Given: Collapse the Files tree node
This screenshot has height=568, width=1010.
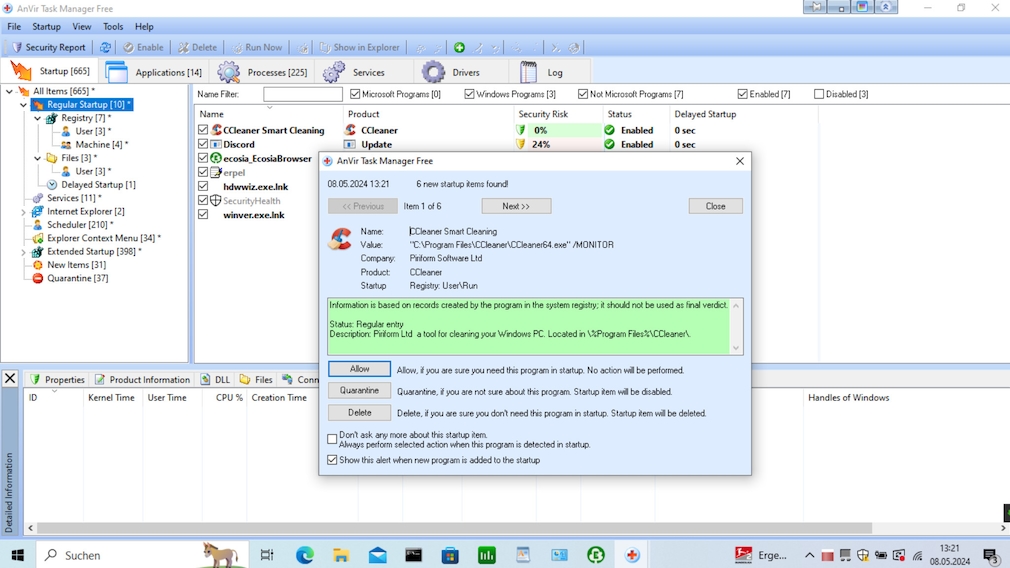Looking at the screenshot, I should (37, 158).
